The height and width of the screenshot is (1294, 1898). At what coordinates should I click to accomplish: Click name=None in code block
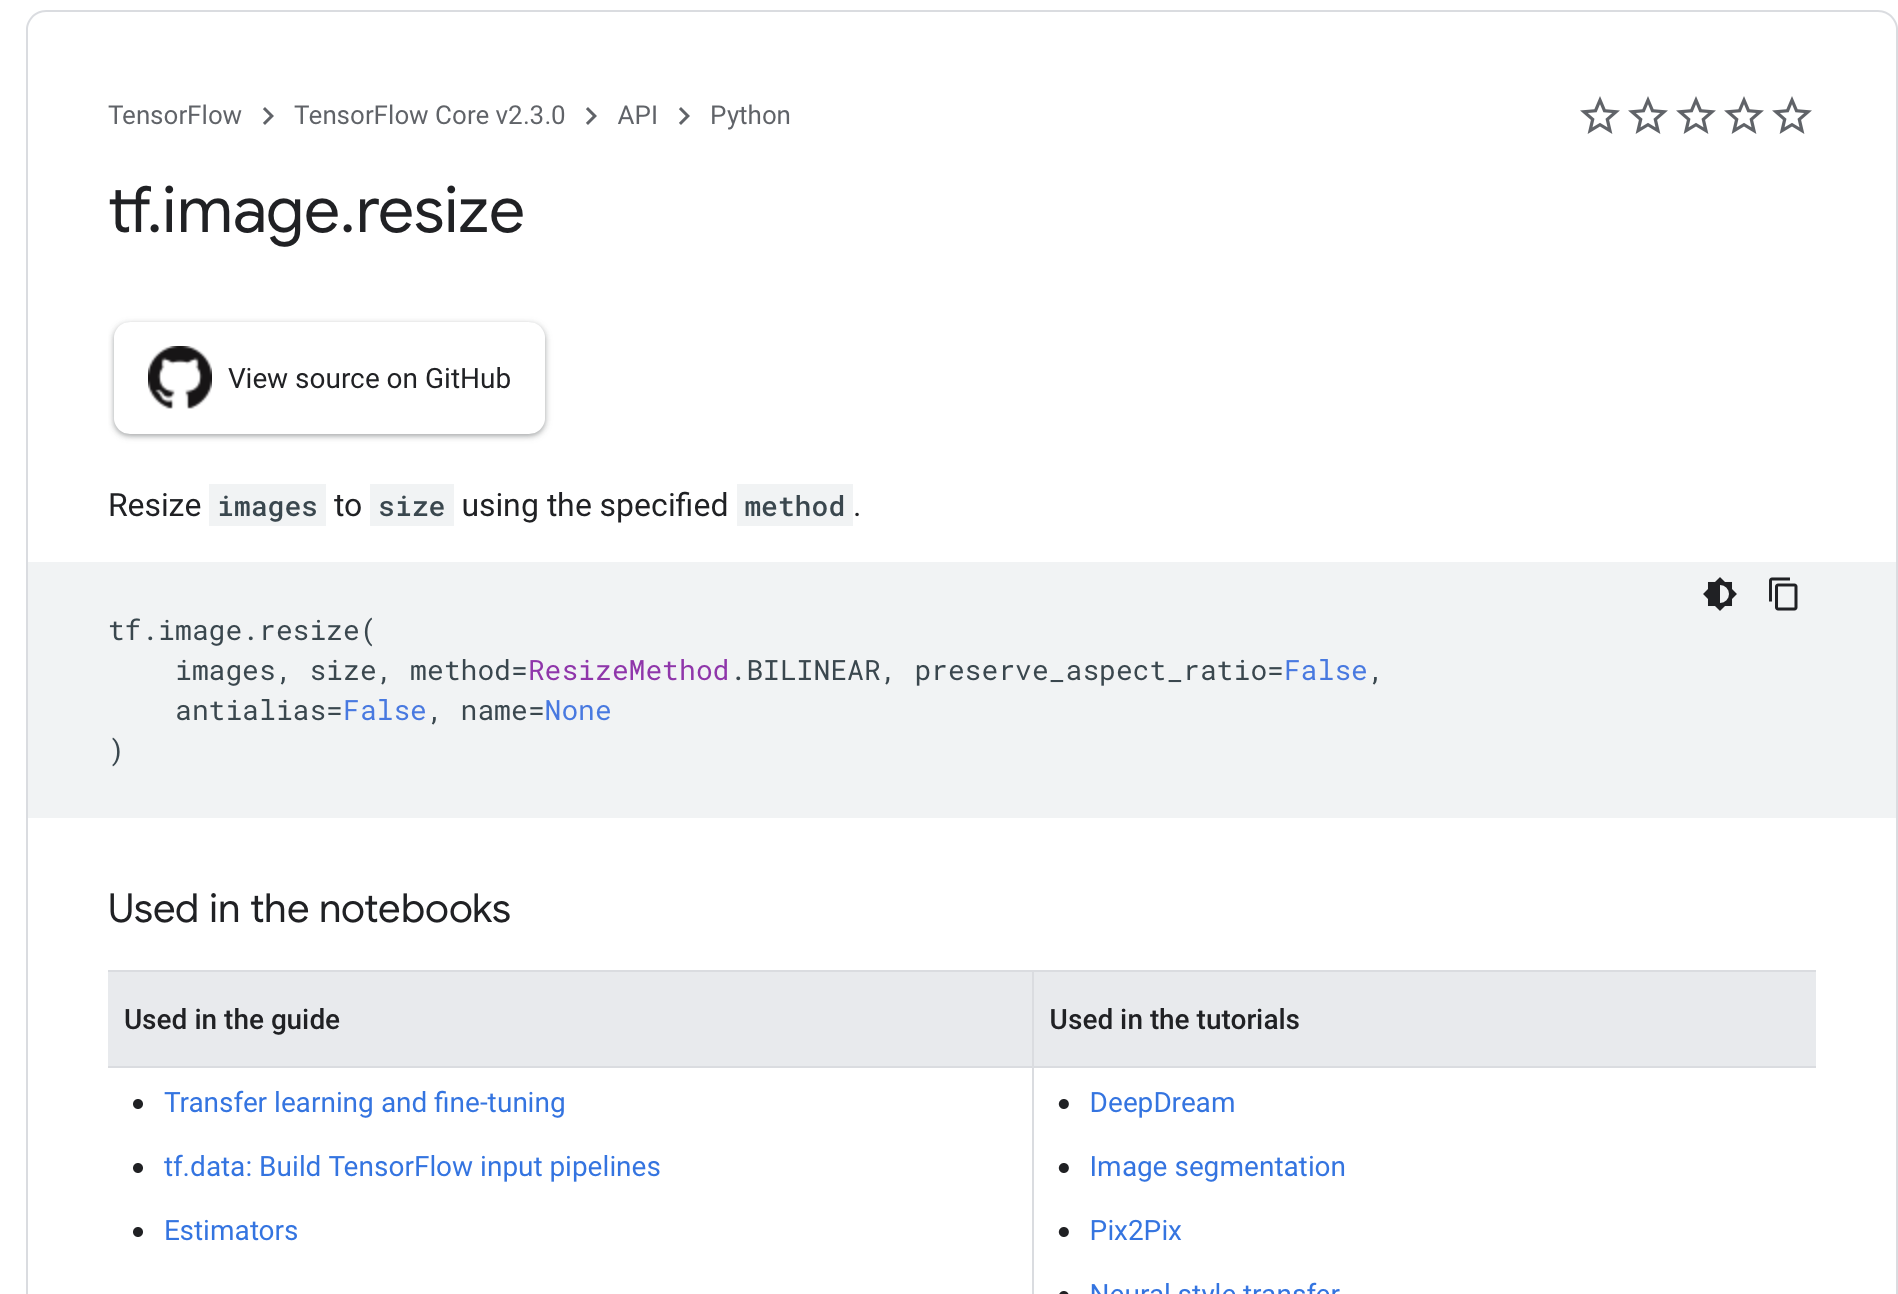click(535, 710)
